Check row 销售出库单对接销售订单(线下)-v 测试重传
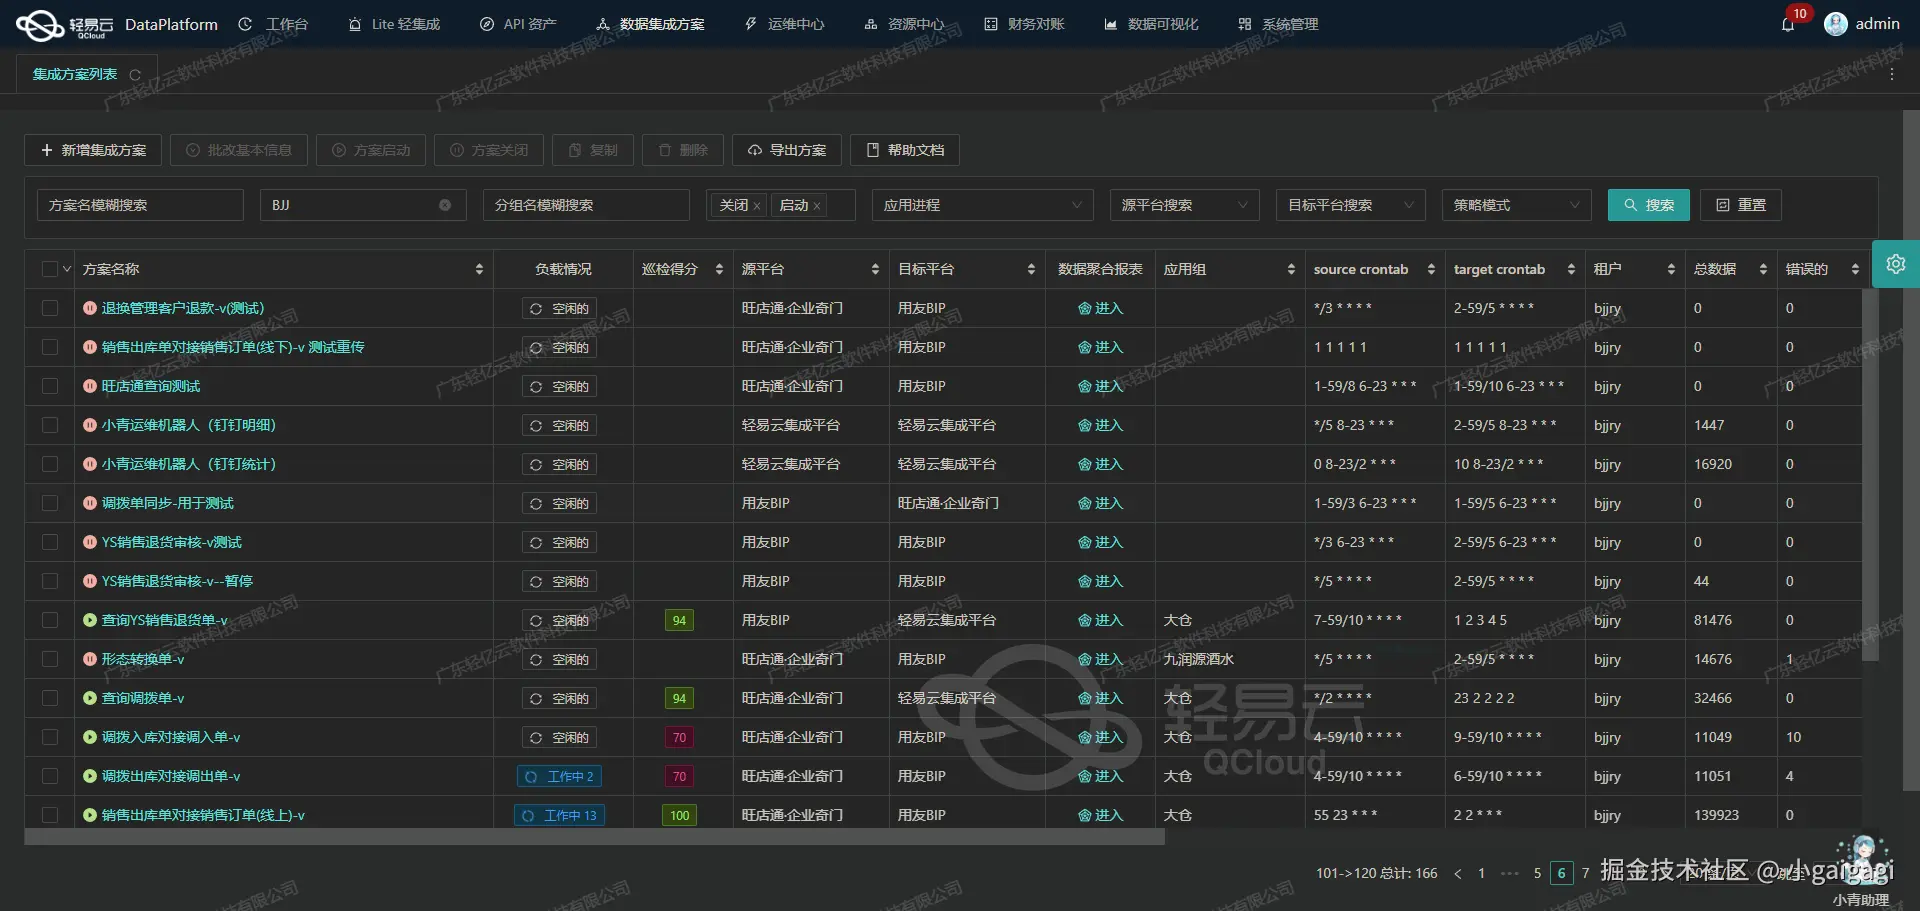The image size is (1920, 911). 50,347
